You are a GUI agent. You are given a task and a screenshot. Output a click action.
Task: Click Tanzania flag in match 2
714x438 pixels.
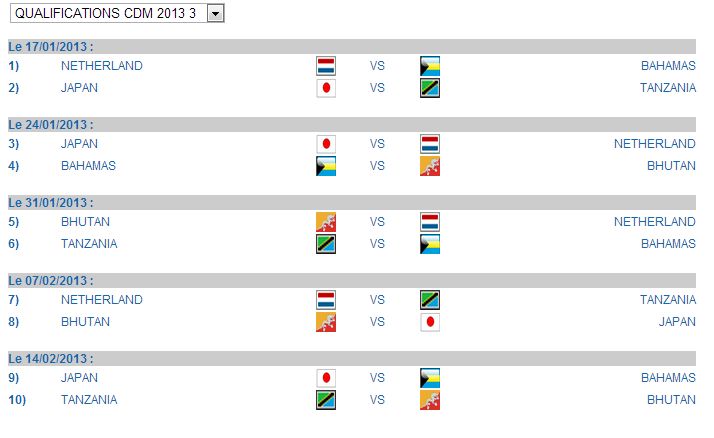click(x=430, y=88)
